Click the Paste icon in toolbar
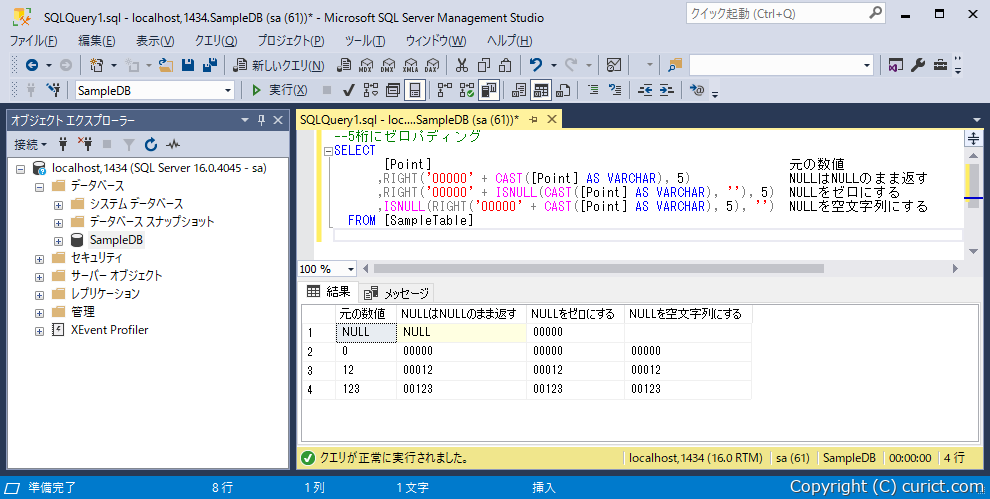 pos(505,65)
